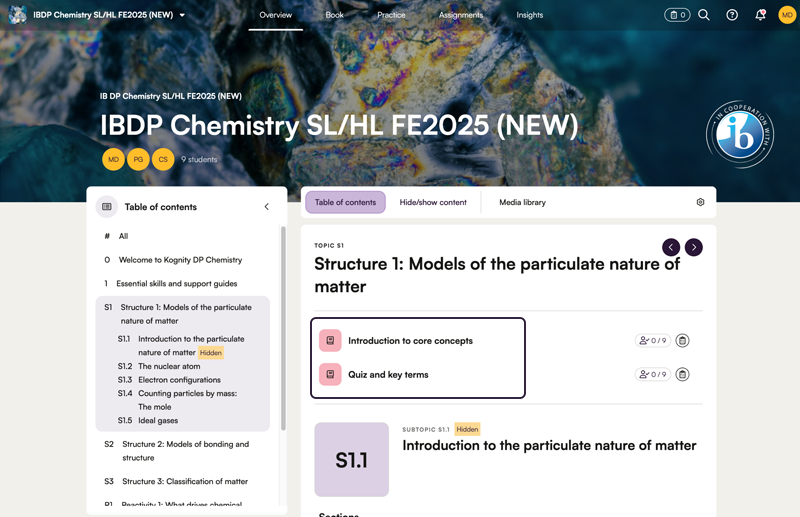This screenshot has width=800, height=517.
Task: Open the Book tab
Action: tap(334, 15)
